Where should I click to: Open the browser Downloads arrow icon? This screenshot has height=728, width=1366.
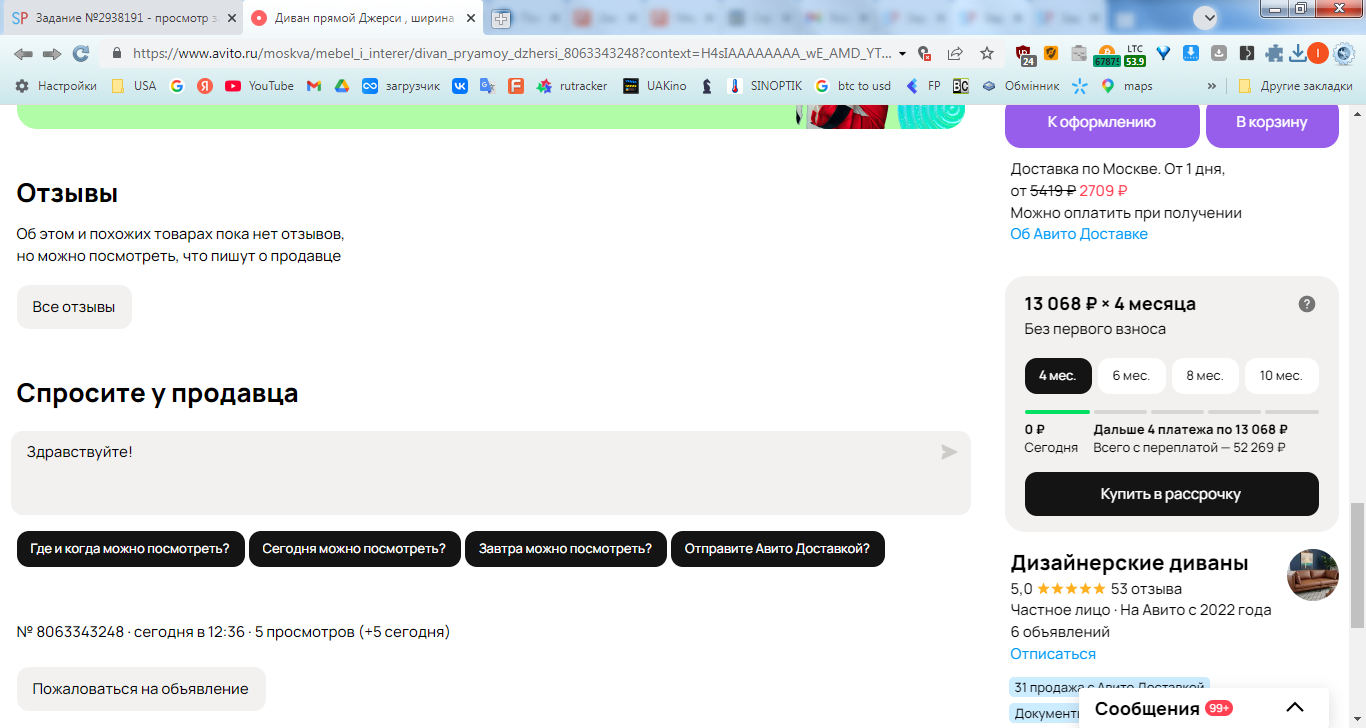[1298, 54]
